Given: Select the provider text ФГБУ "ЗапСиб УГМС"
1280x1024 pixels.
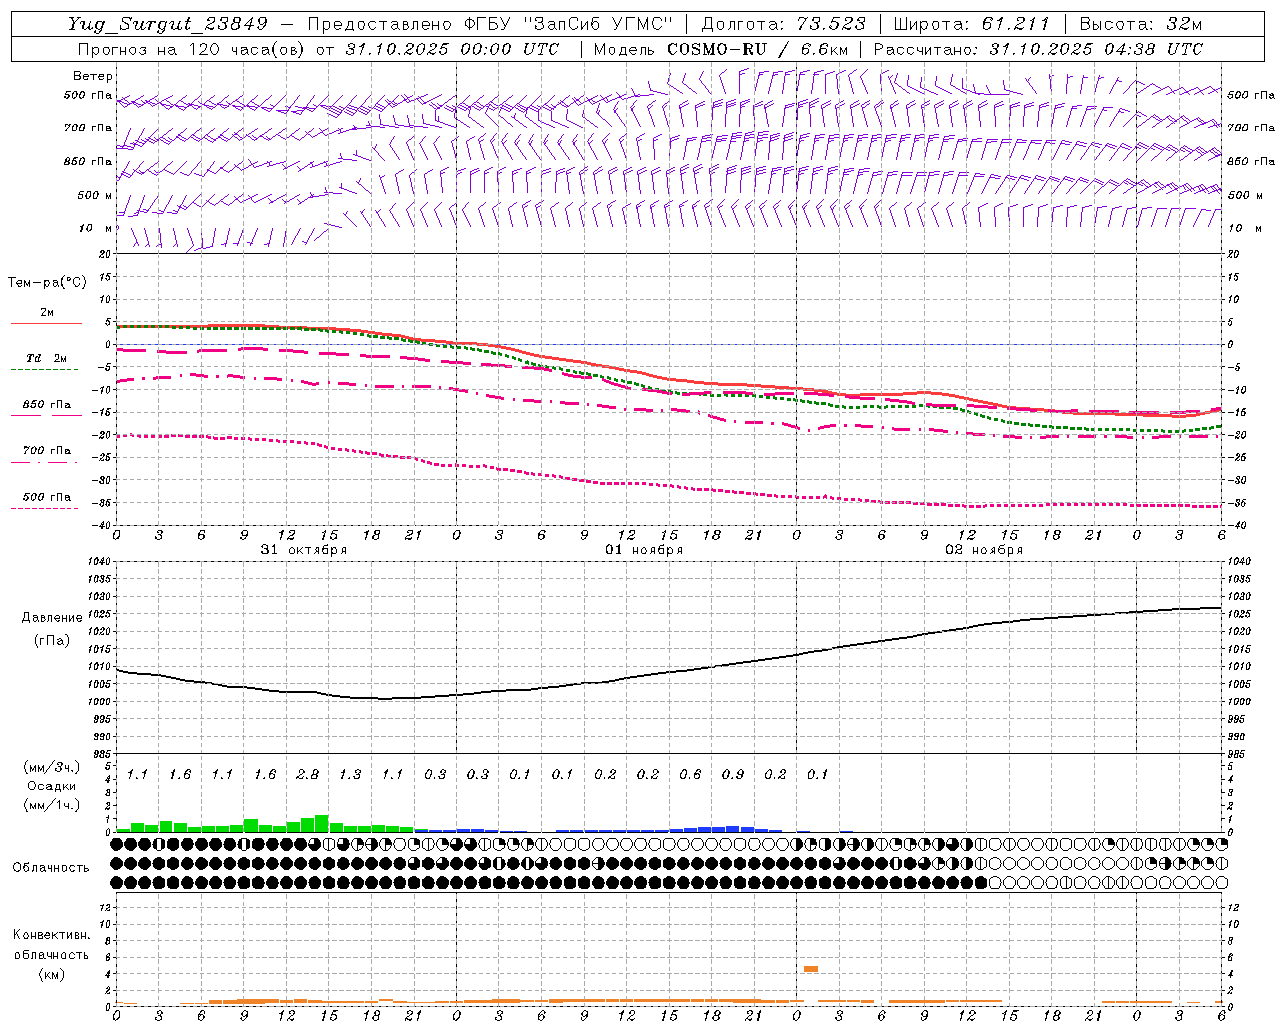Looking at the screenshot, I should coord(569,24).
